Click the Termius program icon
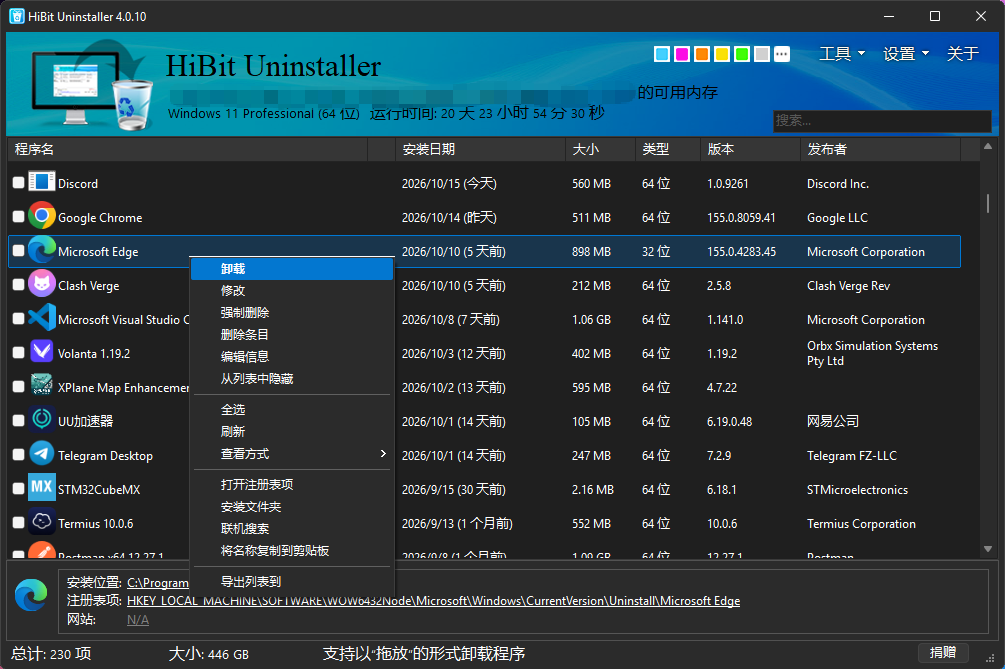 coord(42,522)
